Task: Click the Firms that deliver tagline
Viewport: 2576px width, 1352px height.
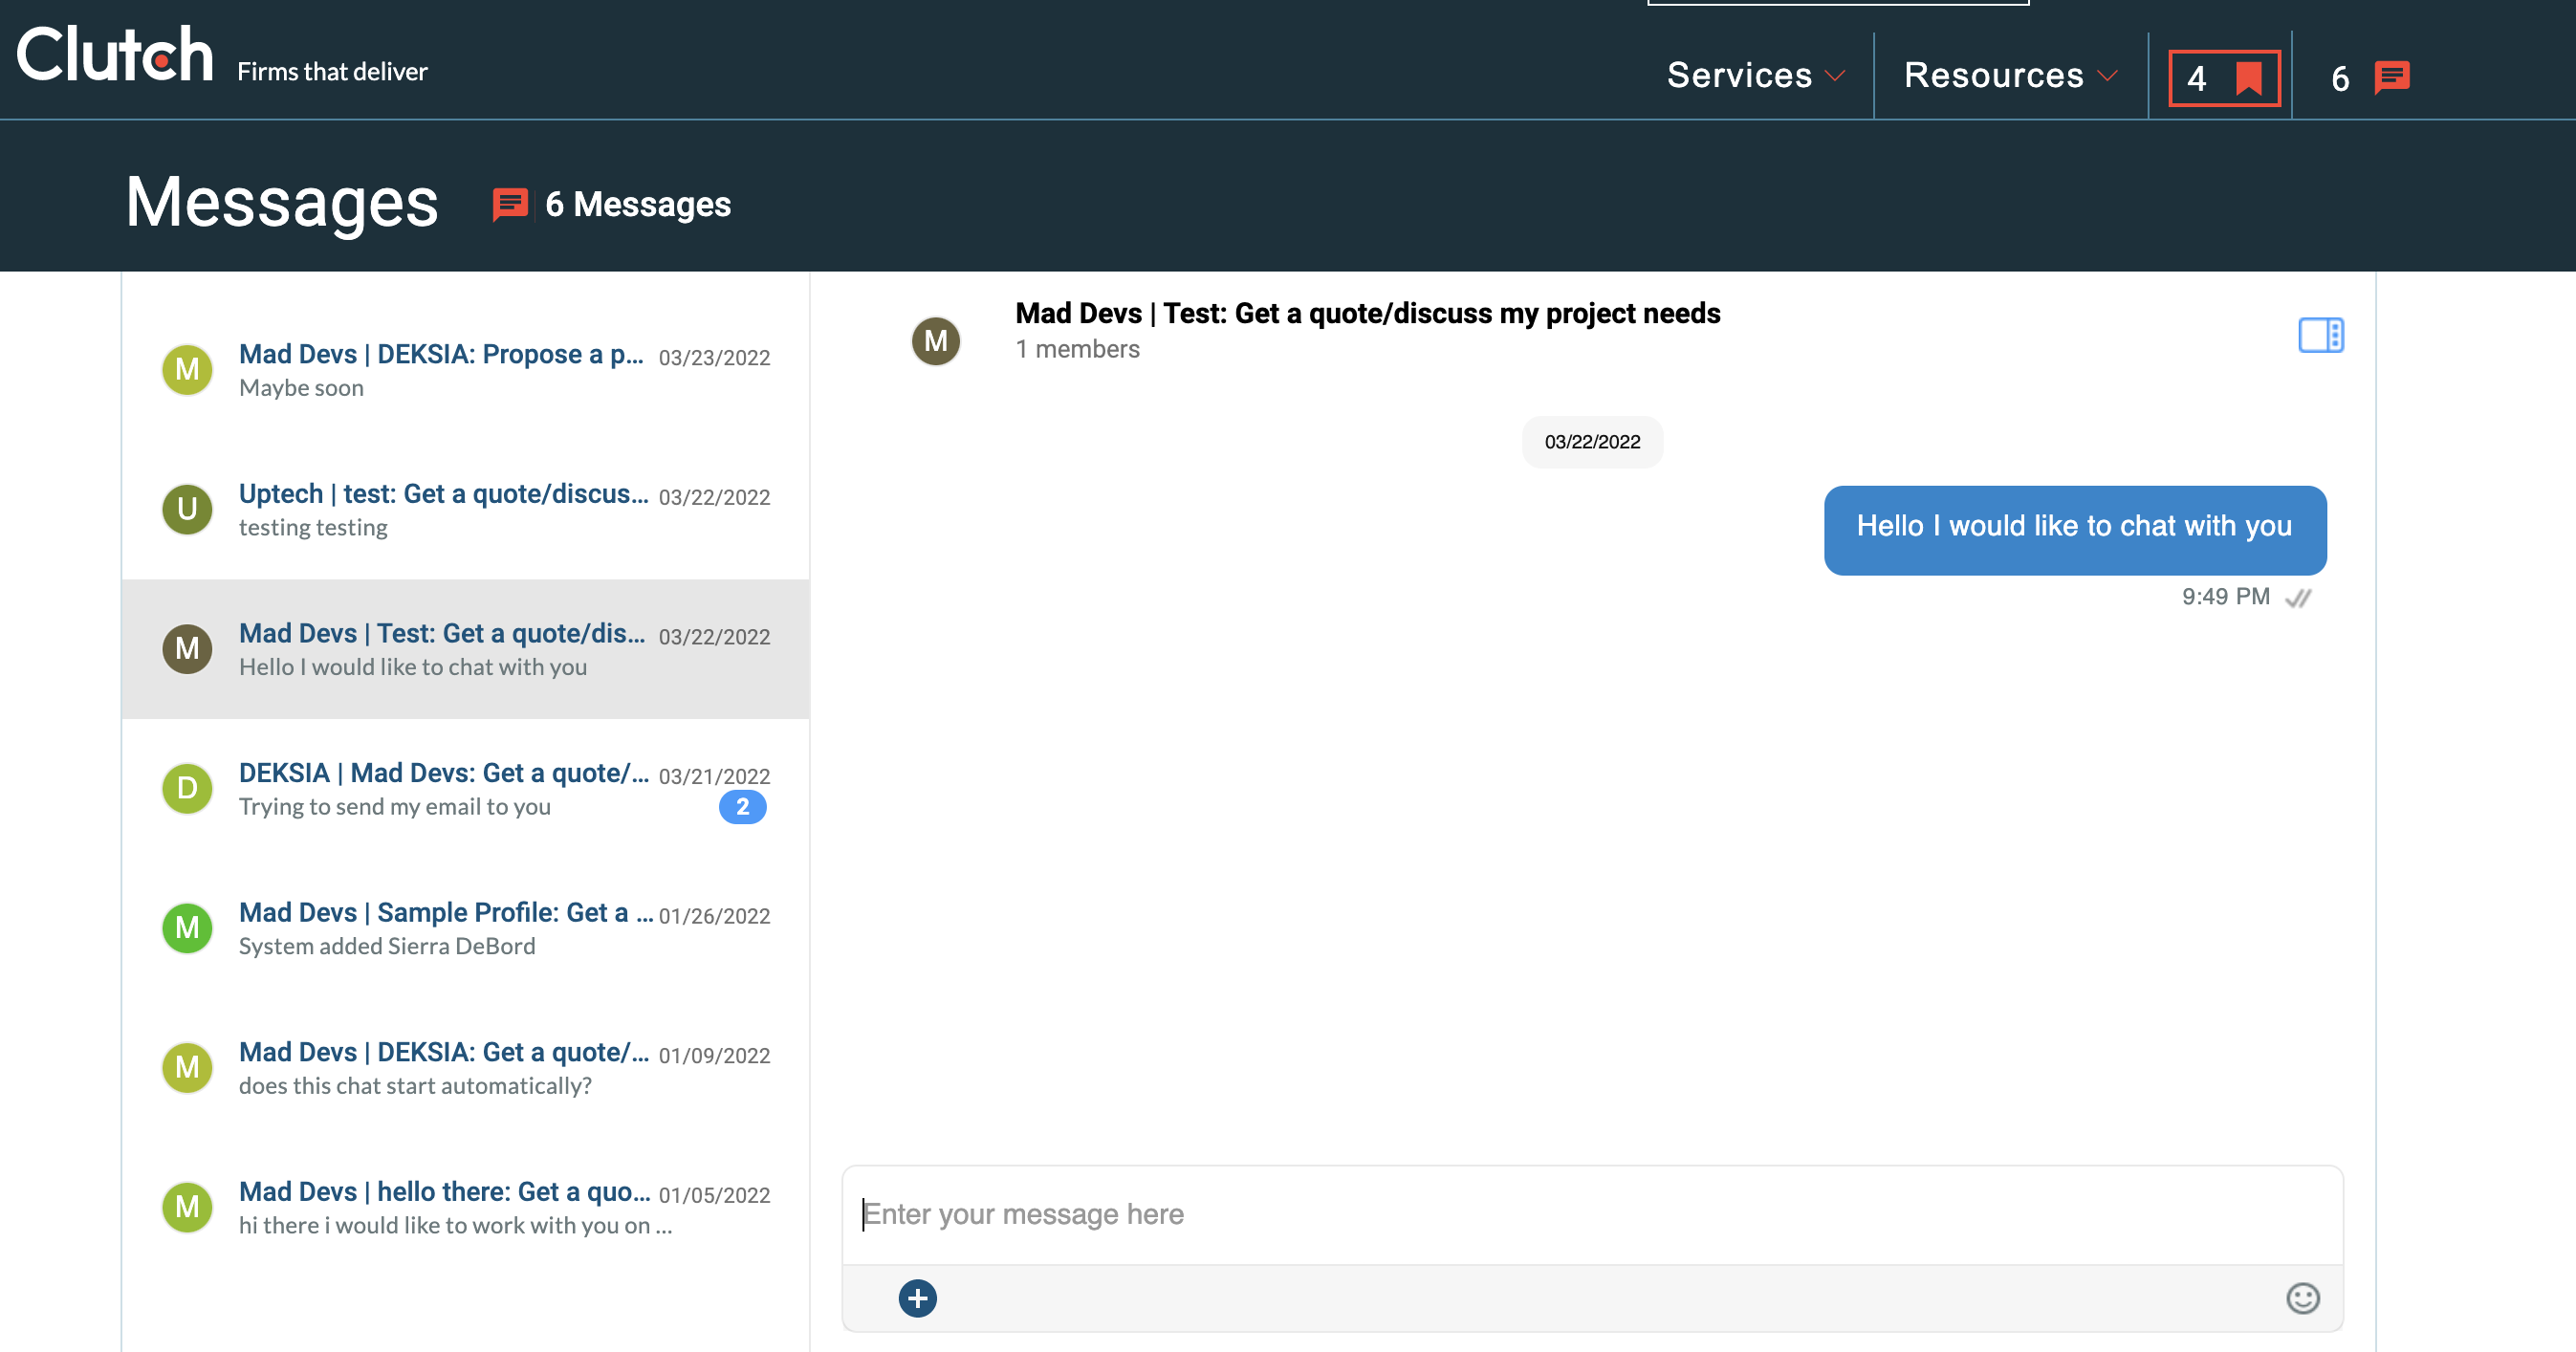Action: (332, 72)
